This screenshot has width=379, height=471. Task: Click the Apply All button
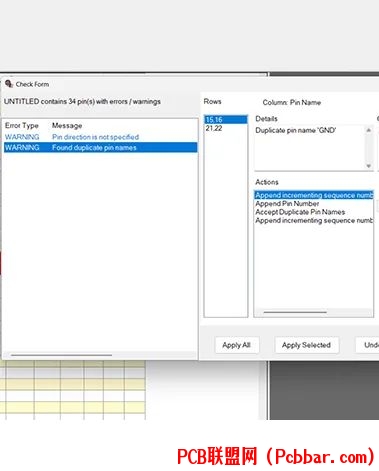(x=237, y=345)
